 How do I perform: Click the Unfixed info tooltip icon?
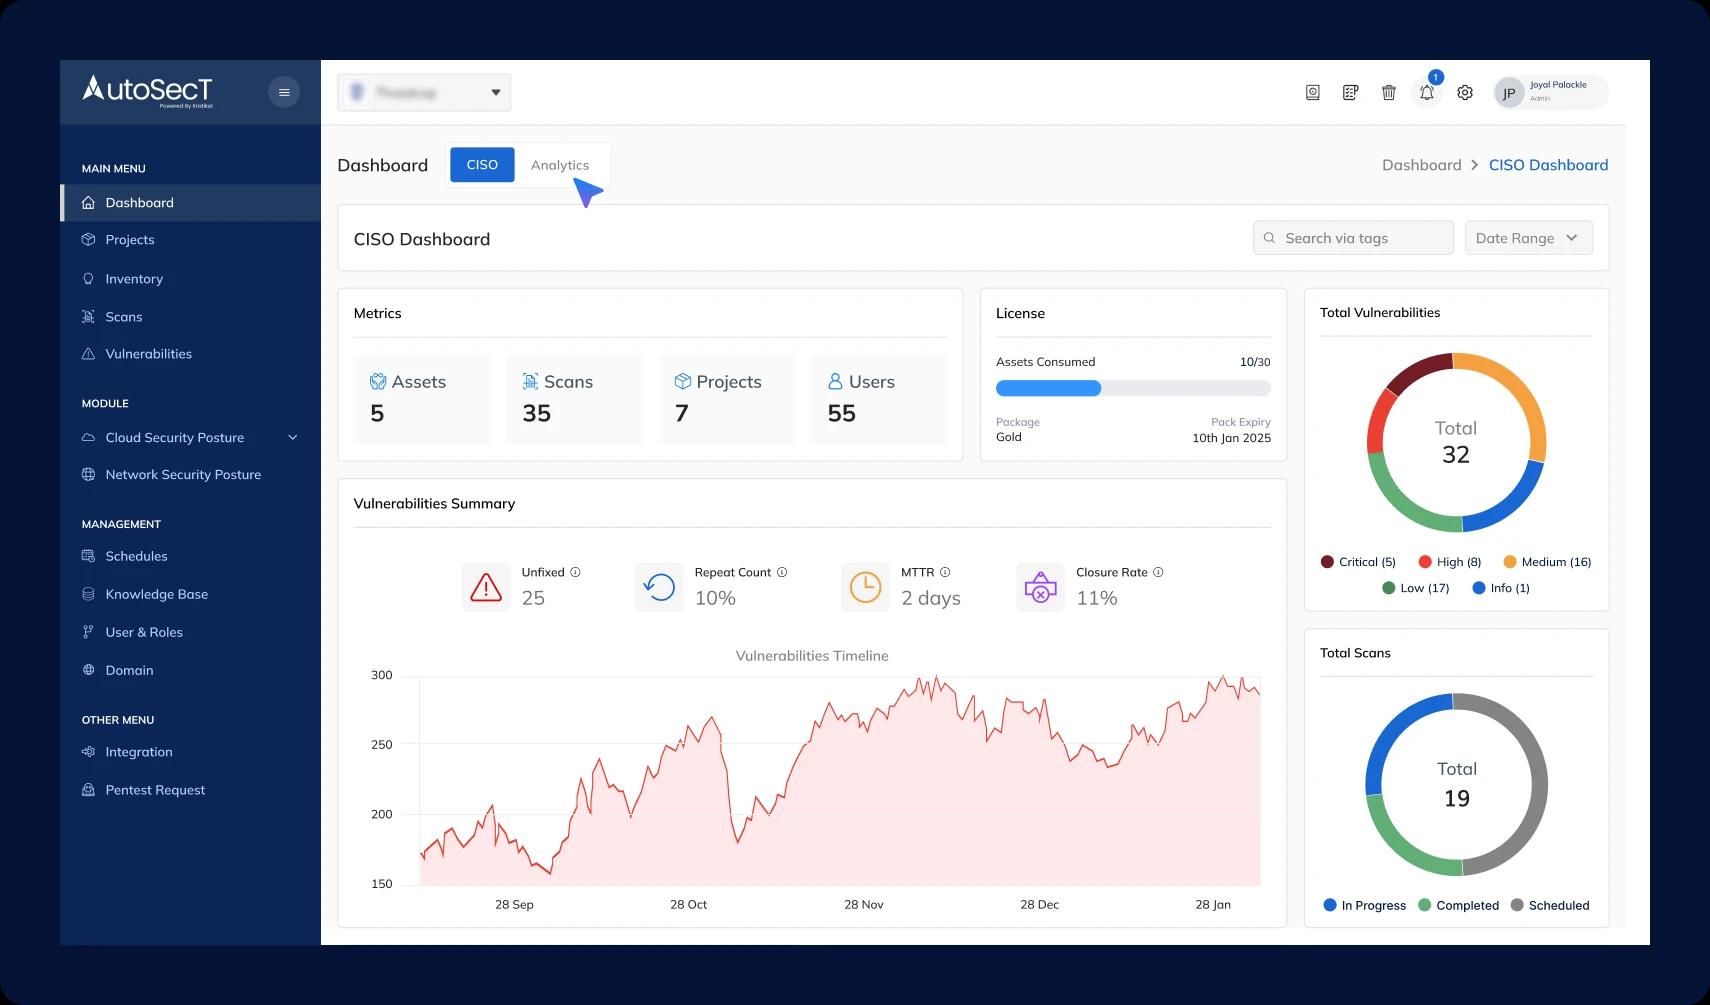[575, 572]
